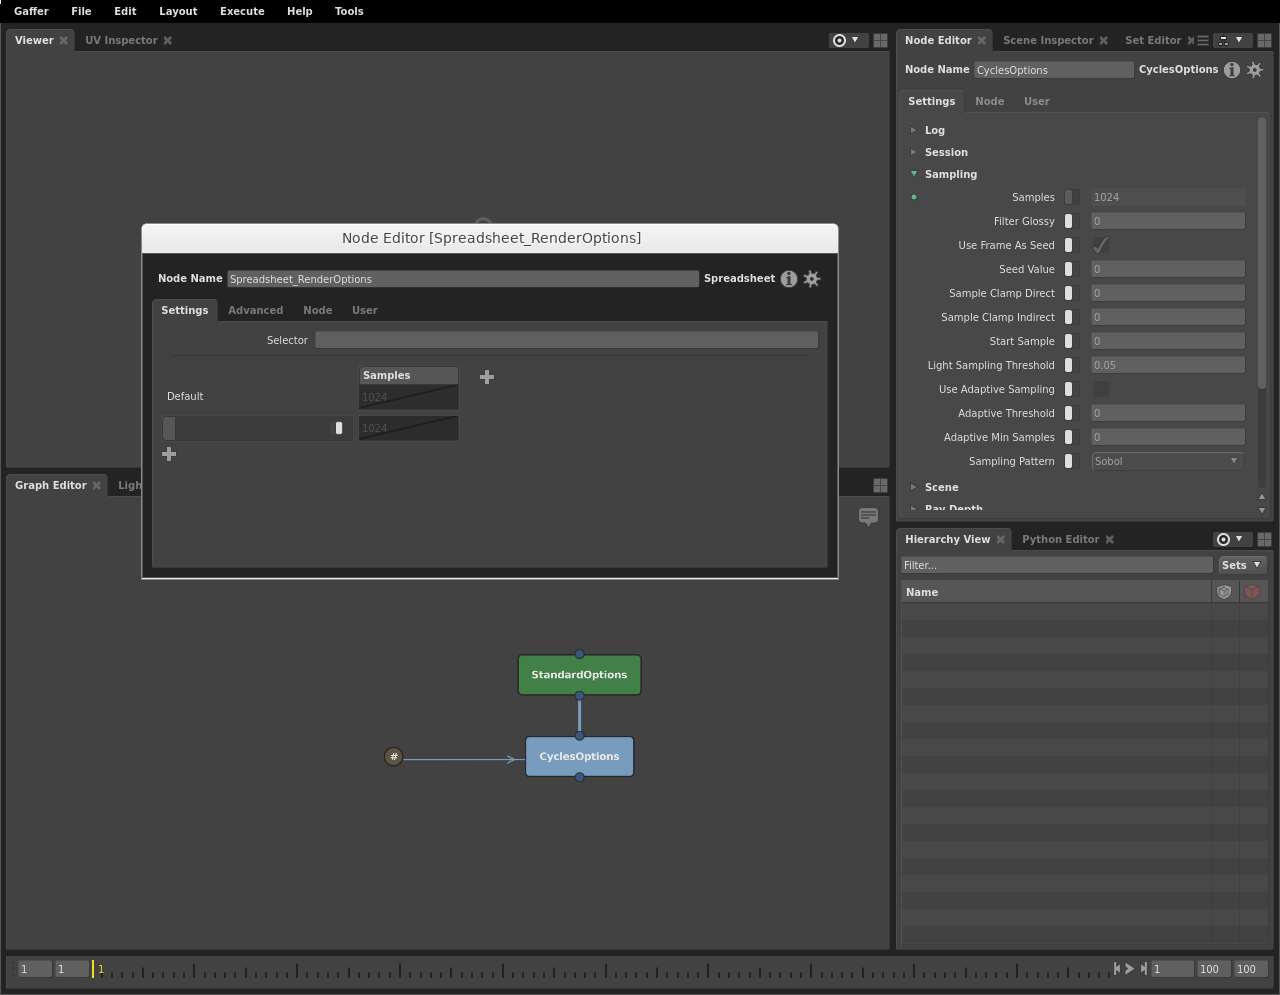The width and height of the screenshot is (1280, 995).
Task: Click the gear icon in the Spreadsheet dialog
Action: pos(811,279)
